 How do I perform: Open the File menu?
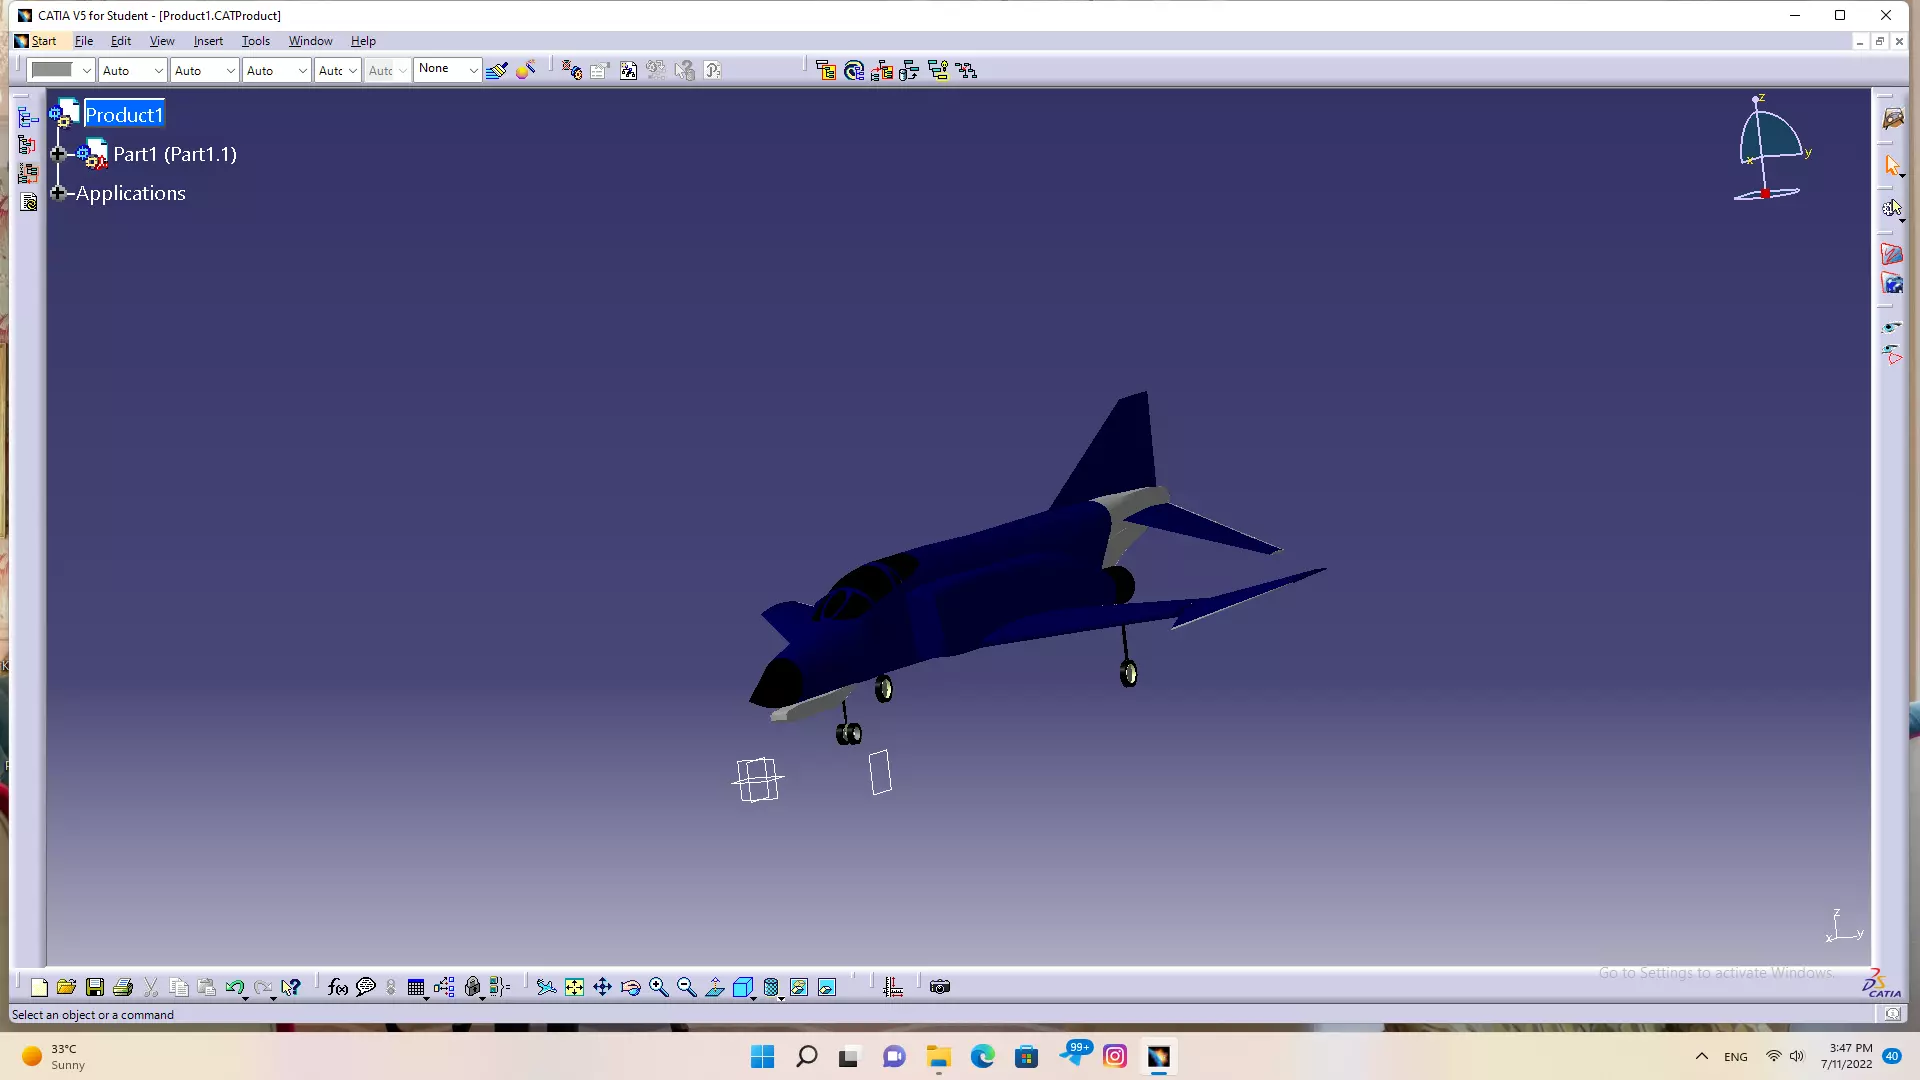click(84, 41)
